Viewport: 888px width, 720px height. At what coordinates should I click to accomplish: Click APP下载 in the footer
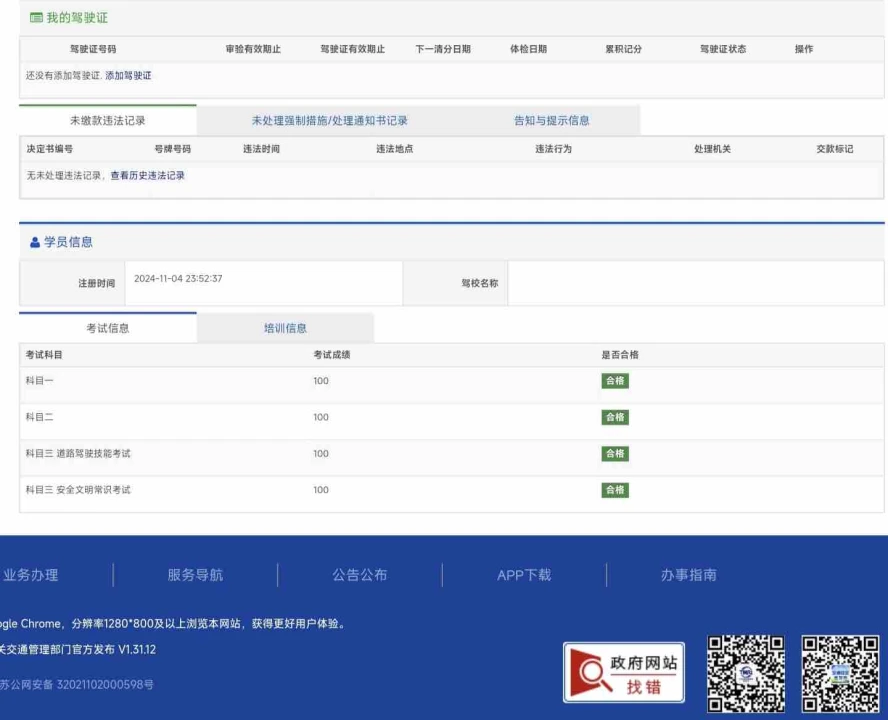point(524,575)
